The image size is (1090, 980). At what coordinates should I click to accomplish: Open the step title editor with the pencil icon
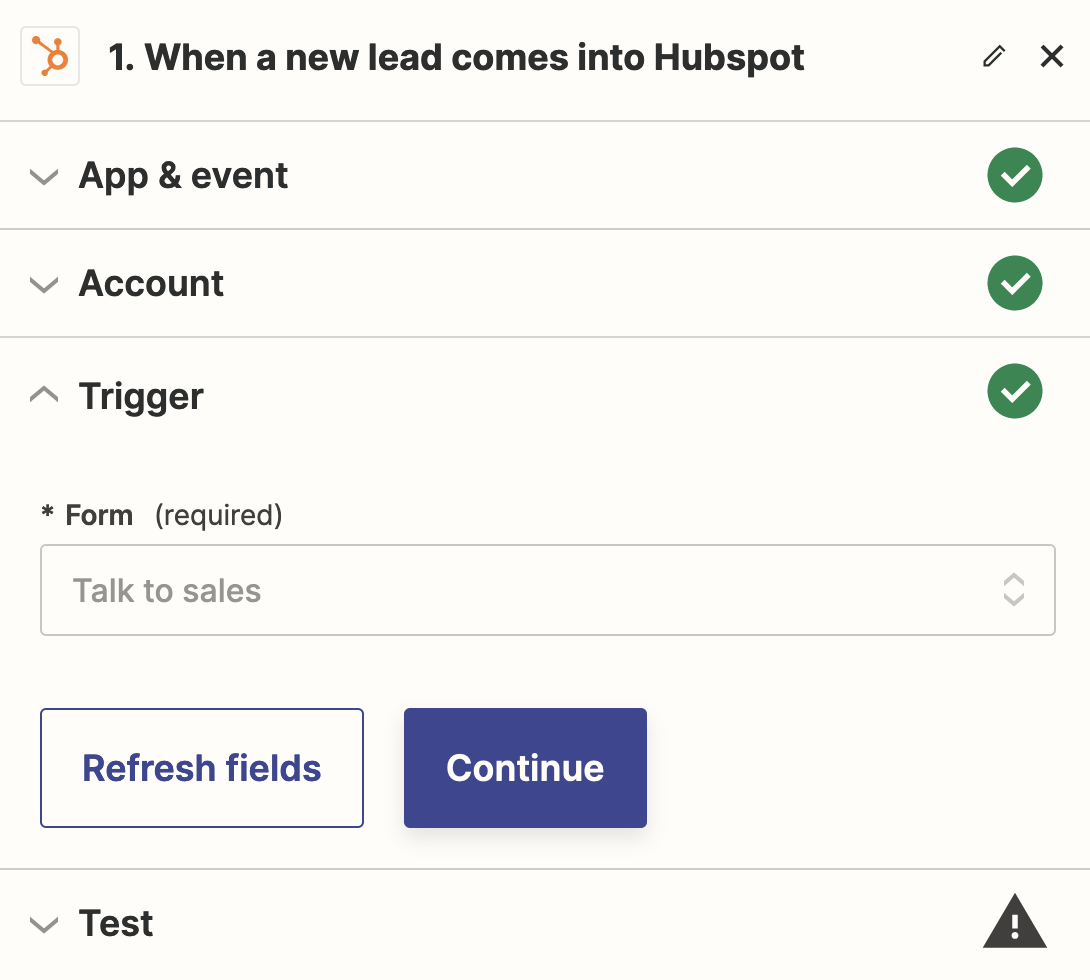[993, 57]
